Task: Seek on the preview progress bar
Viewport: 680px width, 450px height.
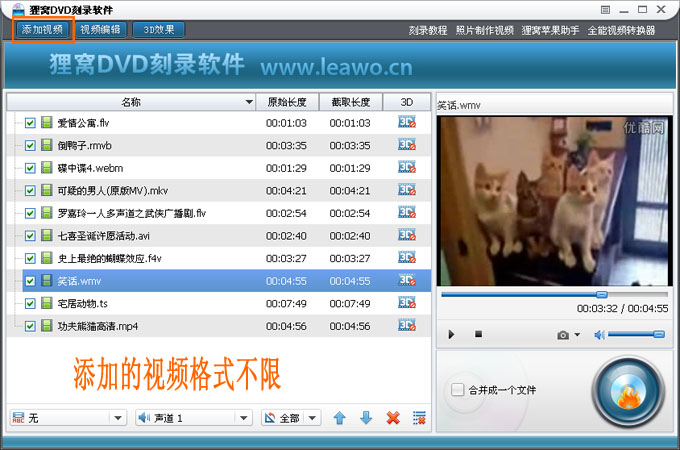Action: pyautogui.click(x=554, y=295)
